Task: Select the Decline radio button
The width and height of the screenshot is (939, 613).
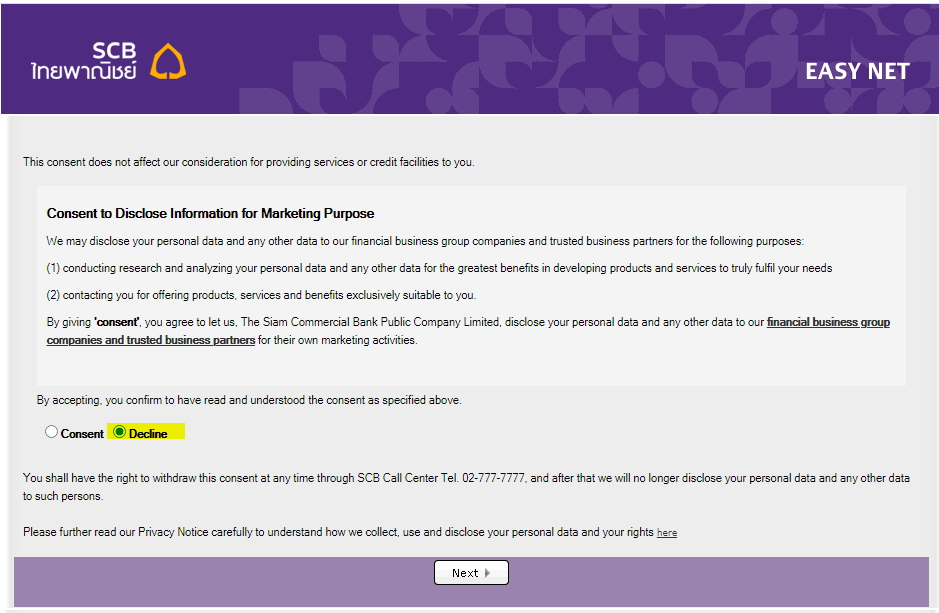Action: click(x=119, y=432)
